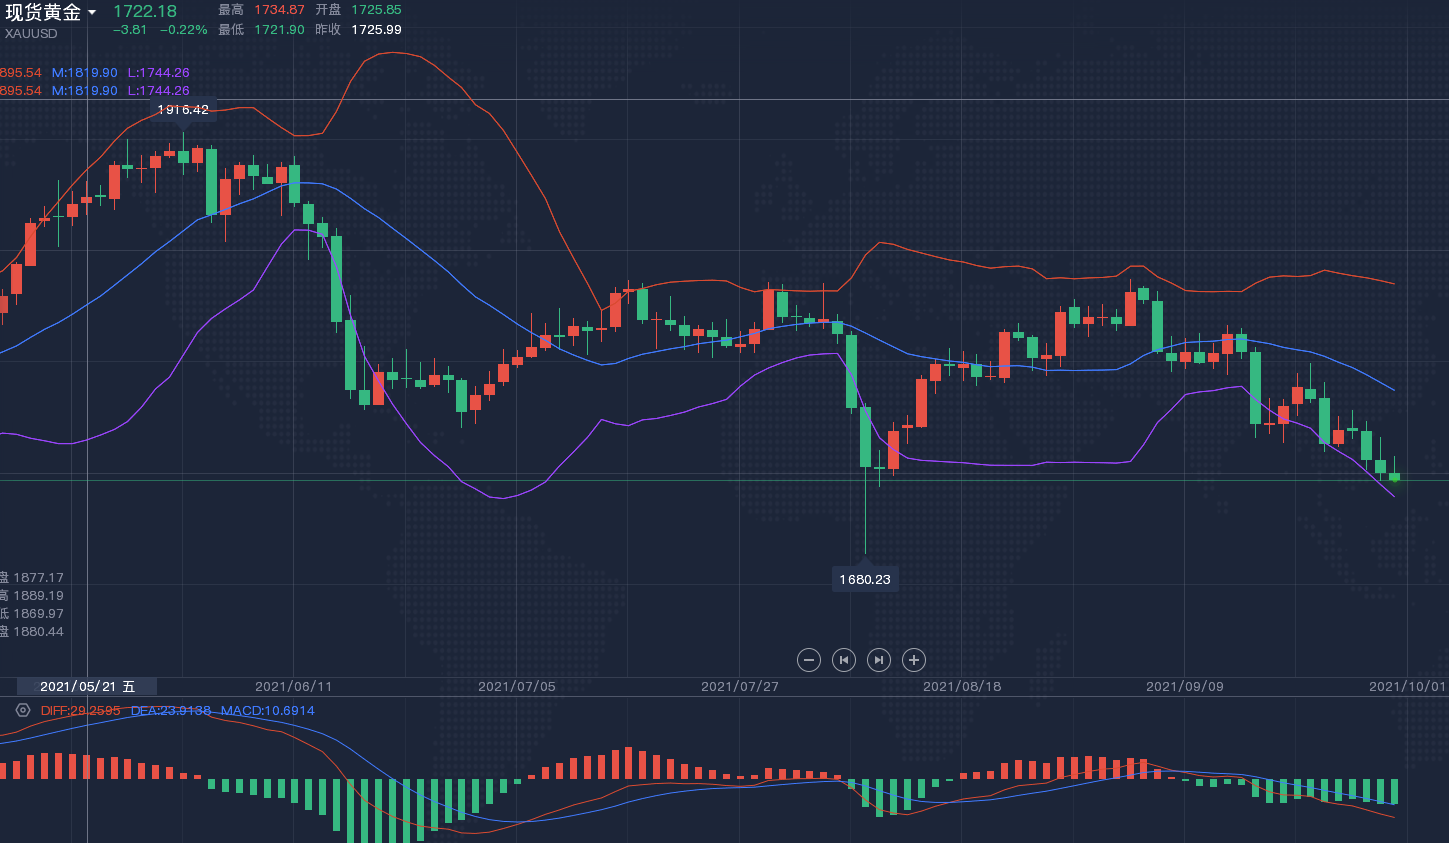Click the MACD:10.6914 legend value

click(x=267, y=711)
